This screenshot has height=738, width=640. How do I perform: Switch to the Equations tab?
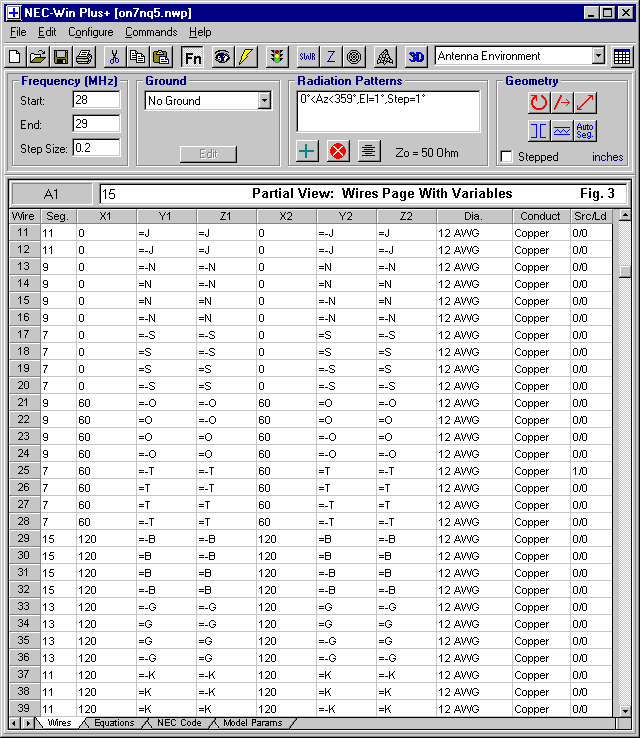(x=114, y=723)
